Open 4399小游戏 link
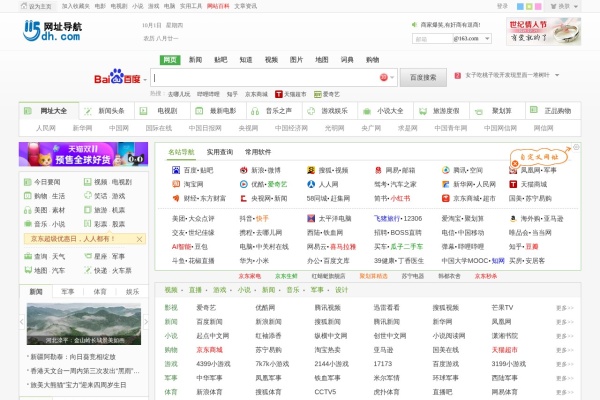The image size is (600, 400). (x=213, y=364)
